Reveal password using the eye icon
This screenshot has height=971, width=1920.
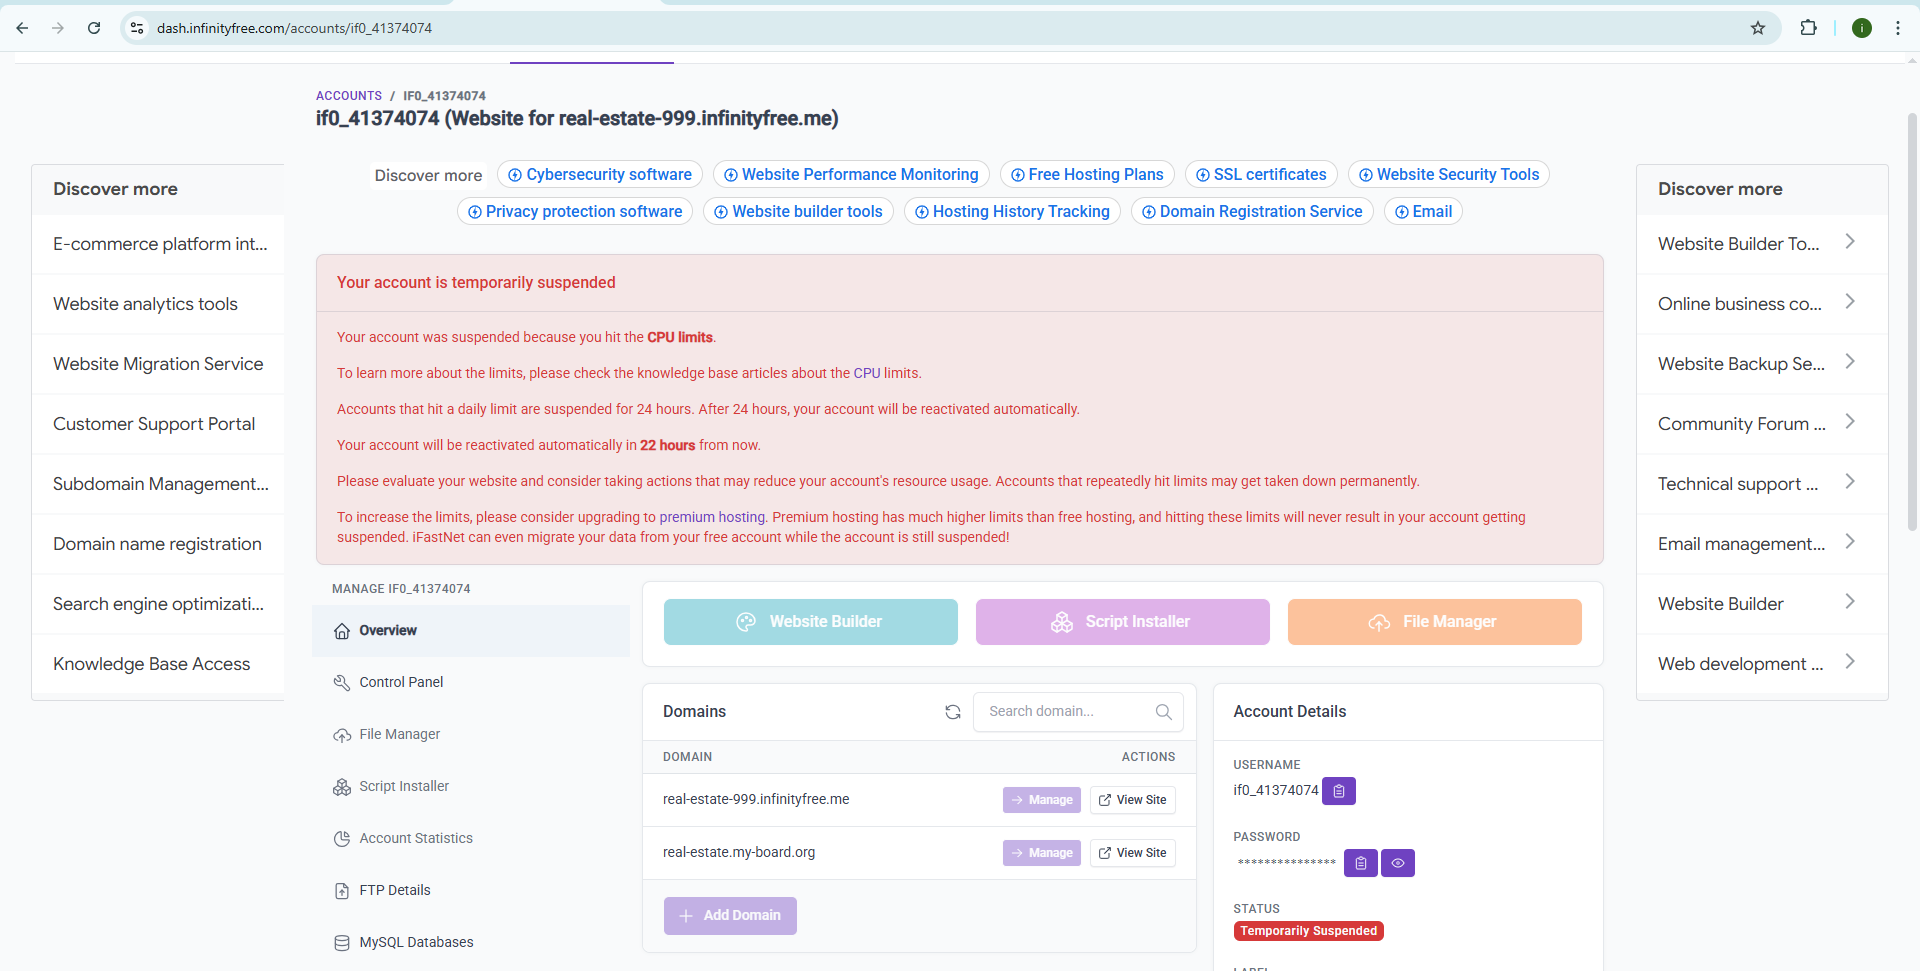click(1397, 863)
